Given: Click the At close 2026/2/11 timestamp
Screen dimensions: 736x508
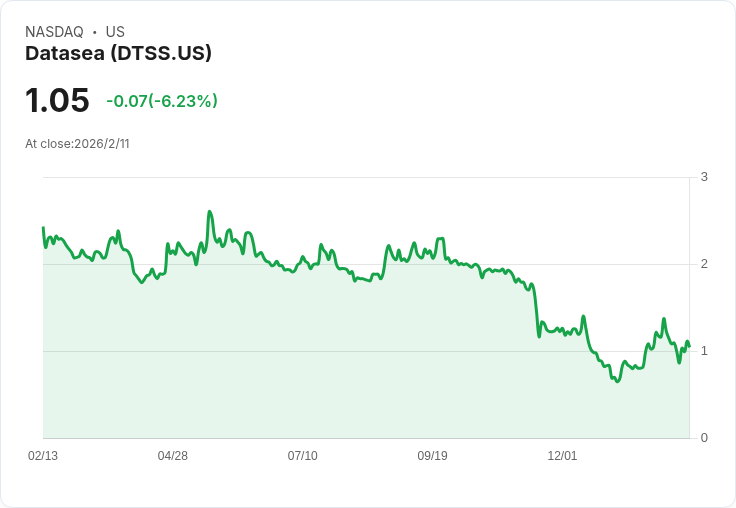Looking at the screenshot, I should point(77,144).
